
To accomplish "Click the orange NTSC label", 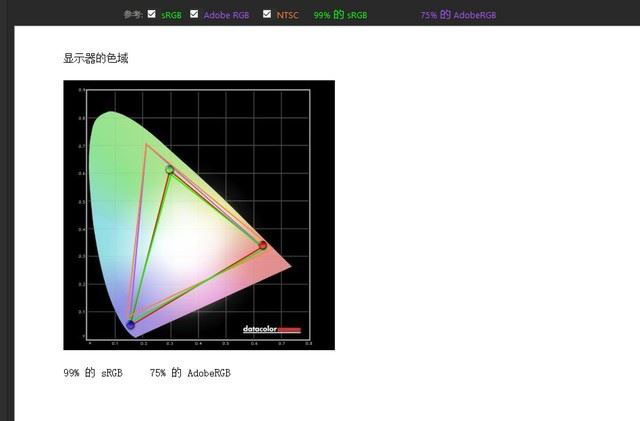I will [287, 15].
